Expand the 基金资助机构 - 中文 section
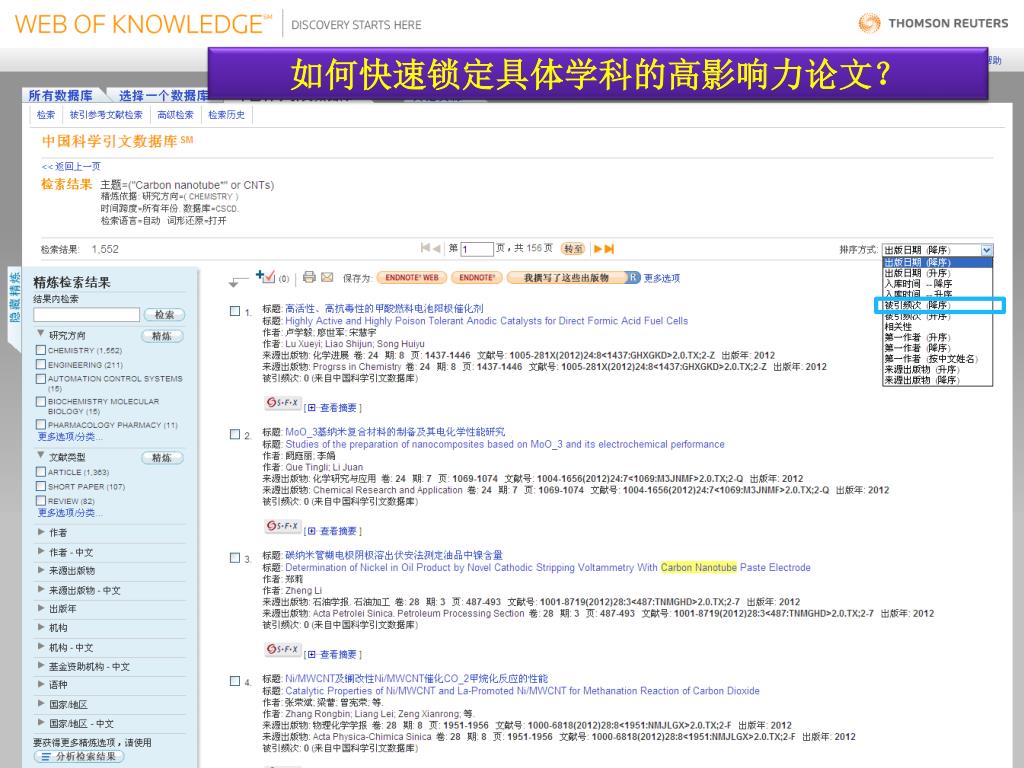1024x768 pixels. [41, 666]
